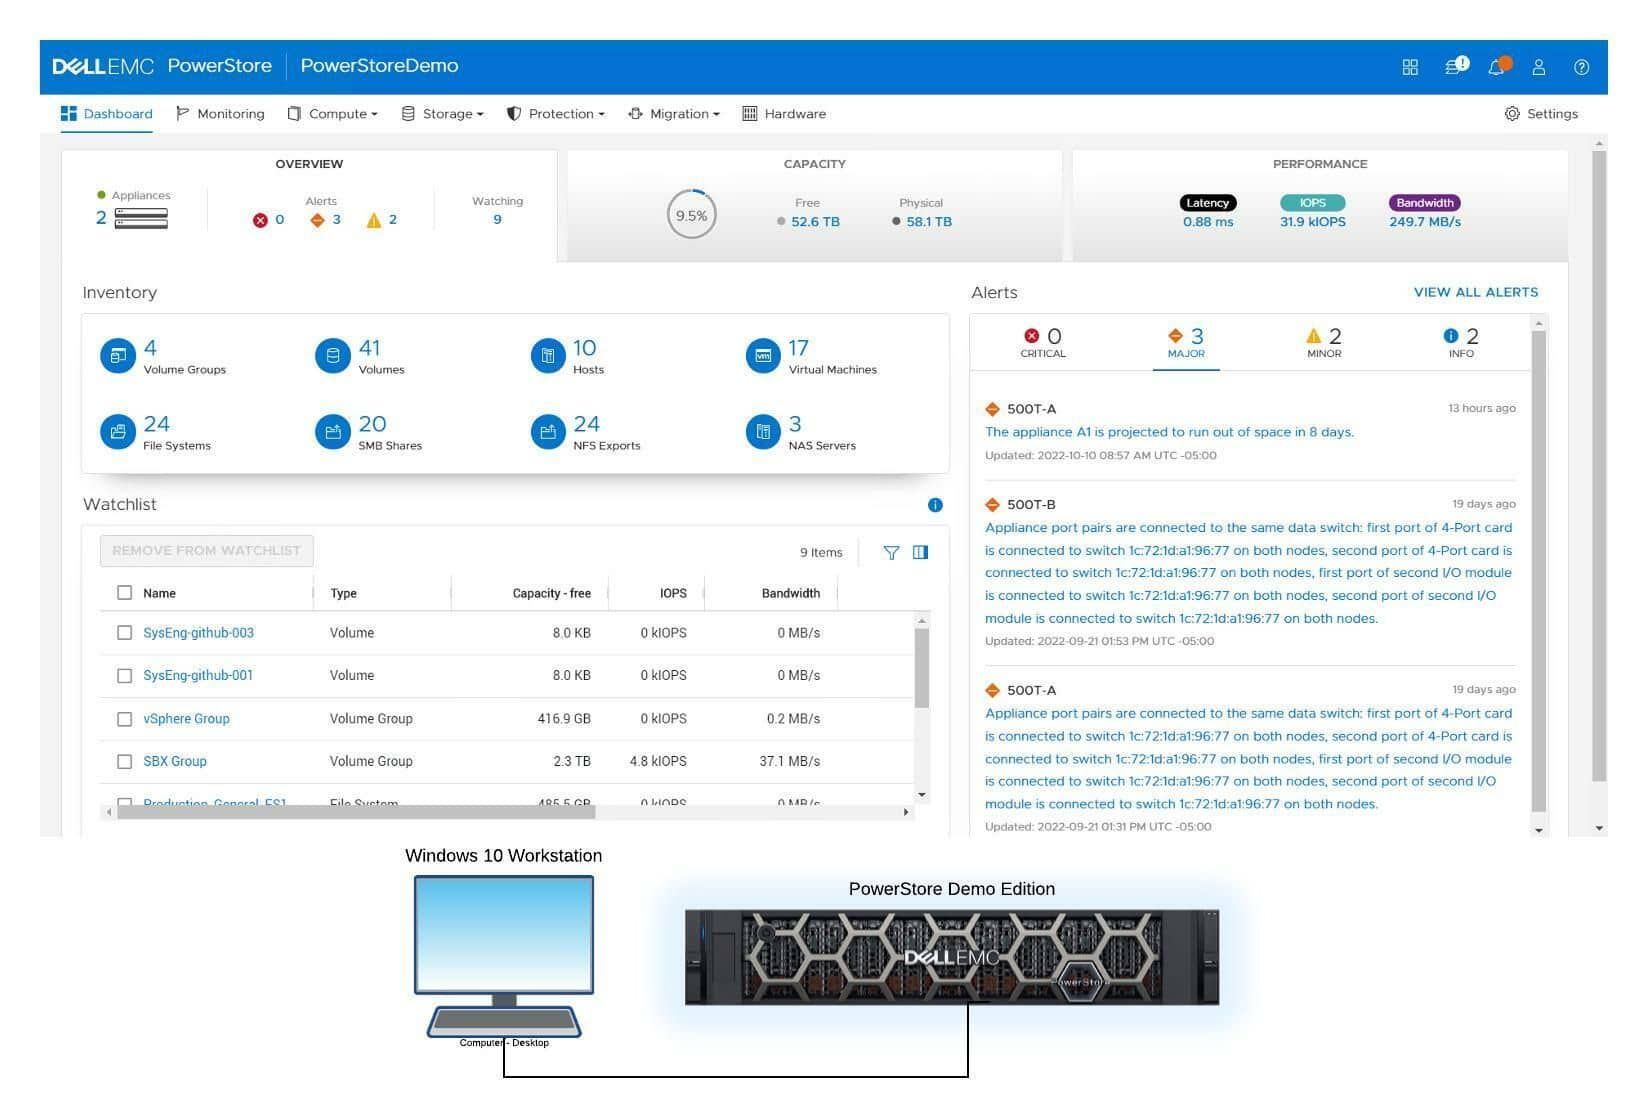This screenshot has height=1118, width=1648.
Task: Expand the Protection menu
Action: point(556,114)
